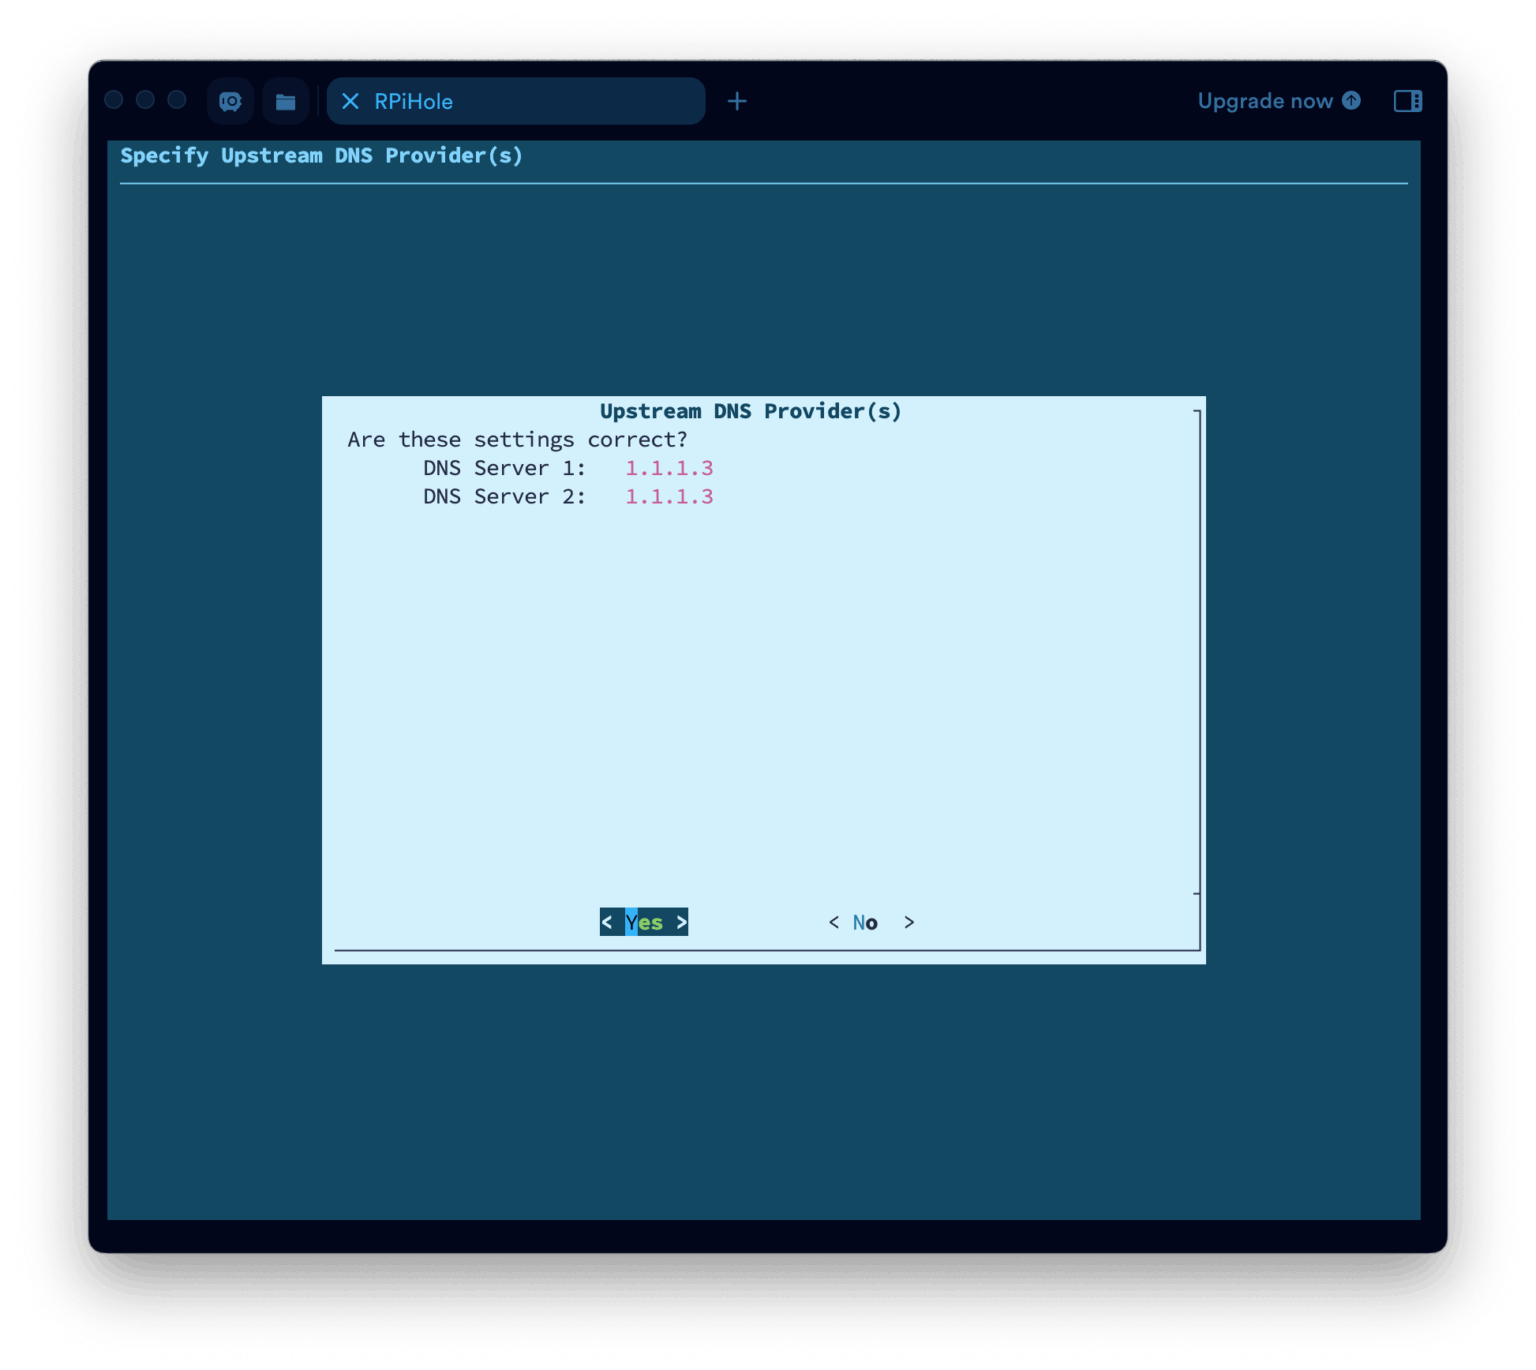Click the plus icon to open a new tab

tap(737, 101)
